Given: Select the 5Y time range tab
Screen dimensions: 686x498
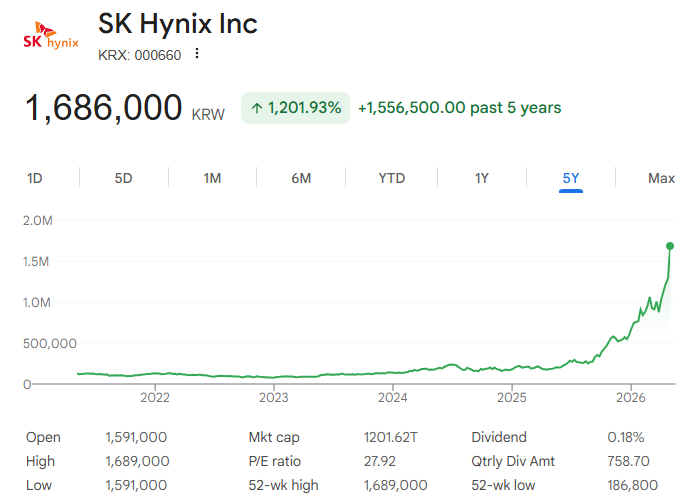Looking at the screenshot, I should 570,178.
